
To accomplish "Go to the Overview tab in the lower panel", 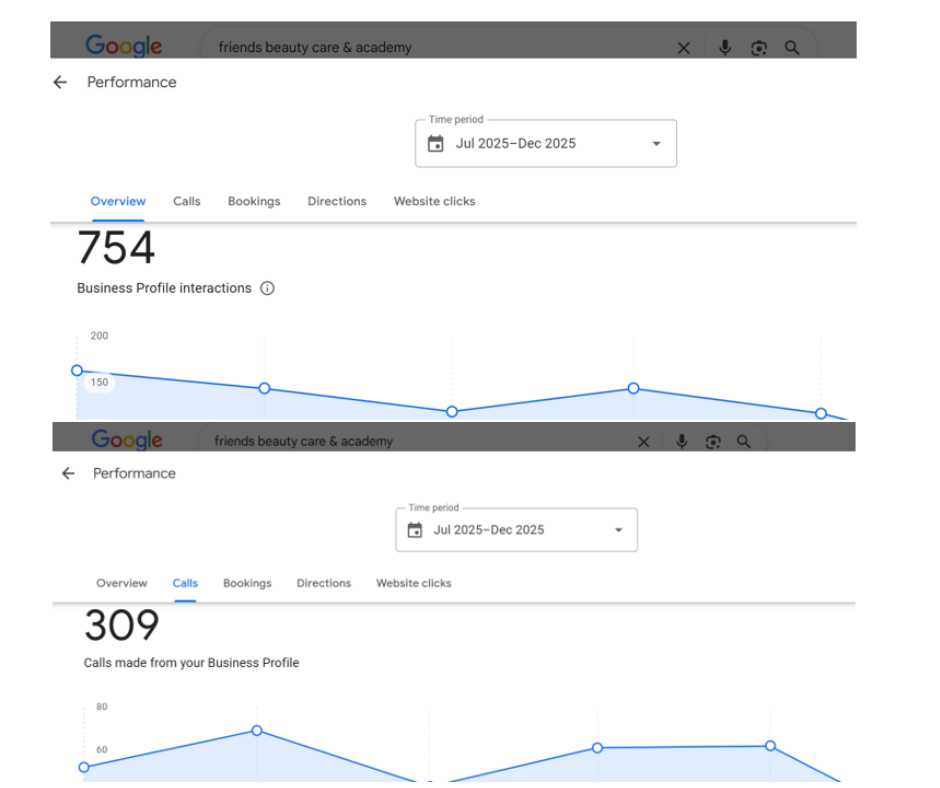I will [x=122, y=583].
